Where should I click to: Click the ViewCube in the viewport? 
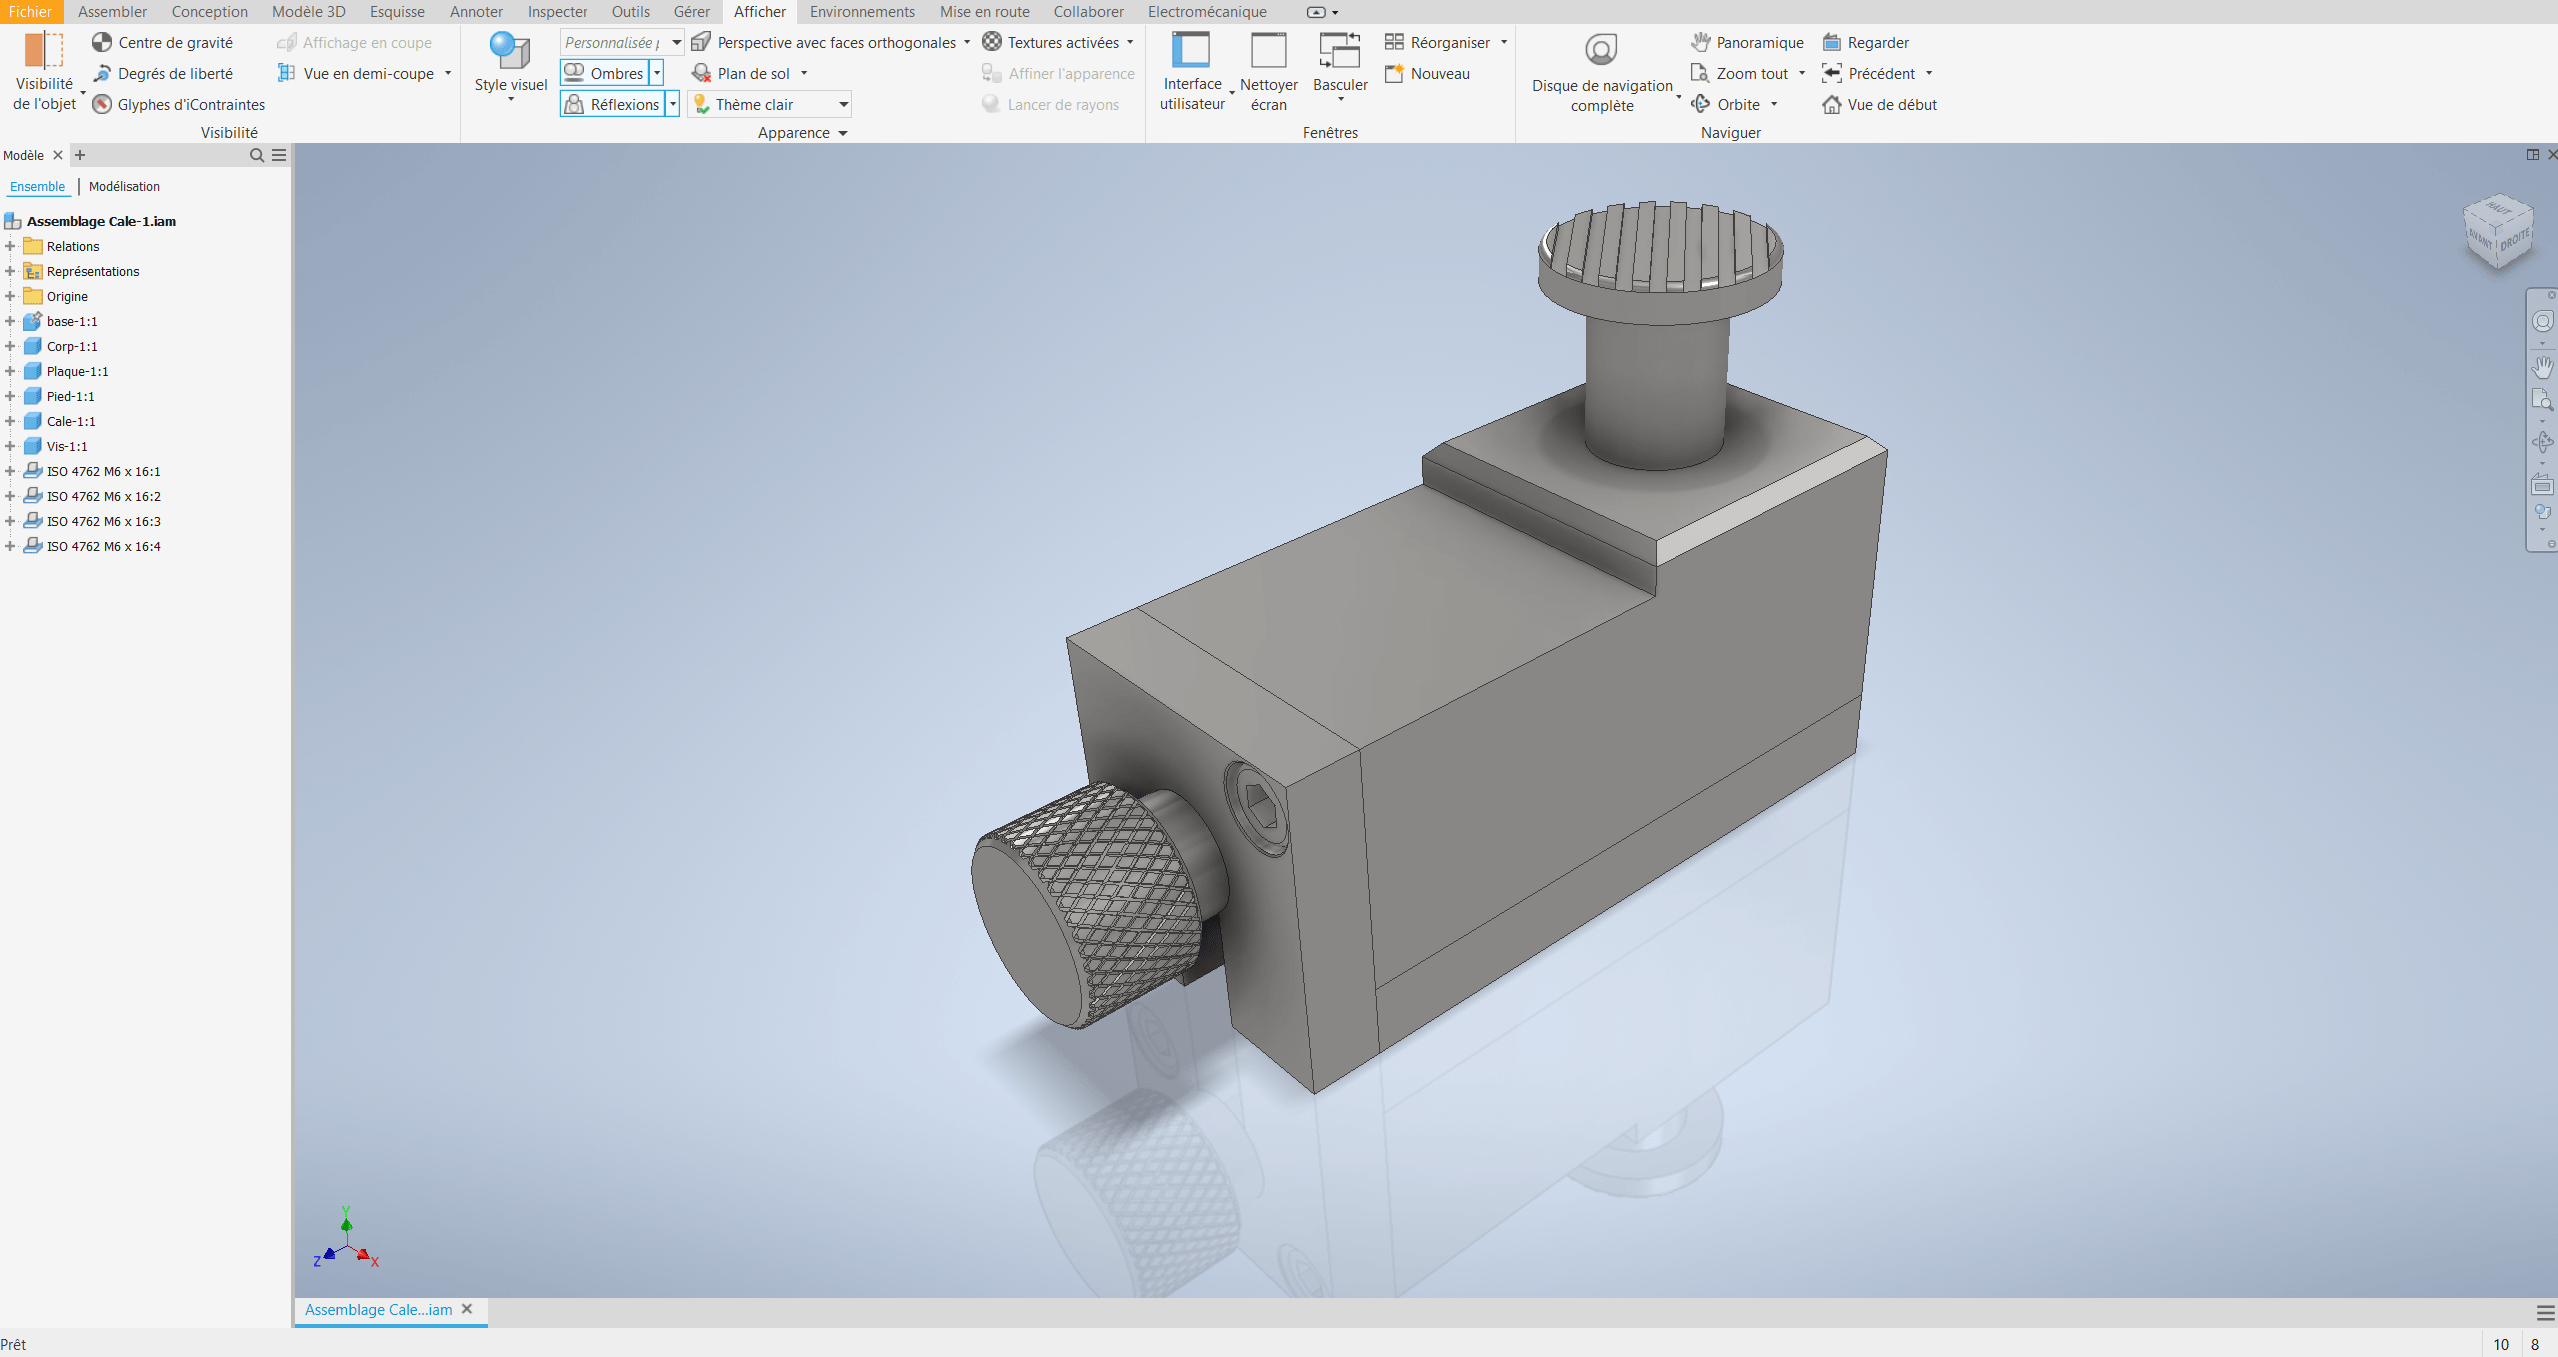(2498, 231)
